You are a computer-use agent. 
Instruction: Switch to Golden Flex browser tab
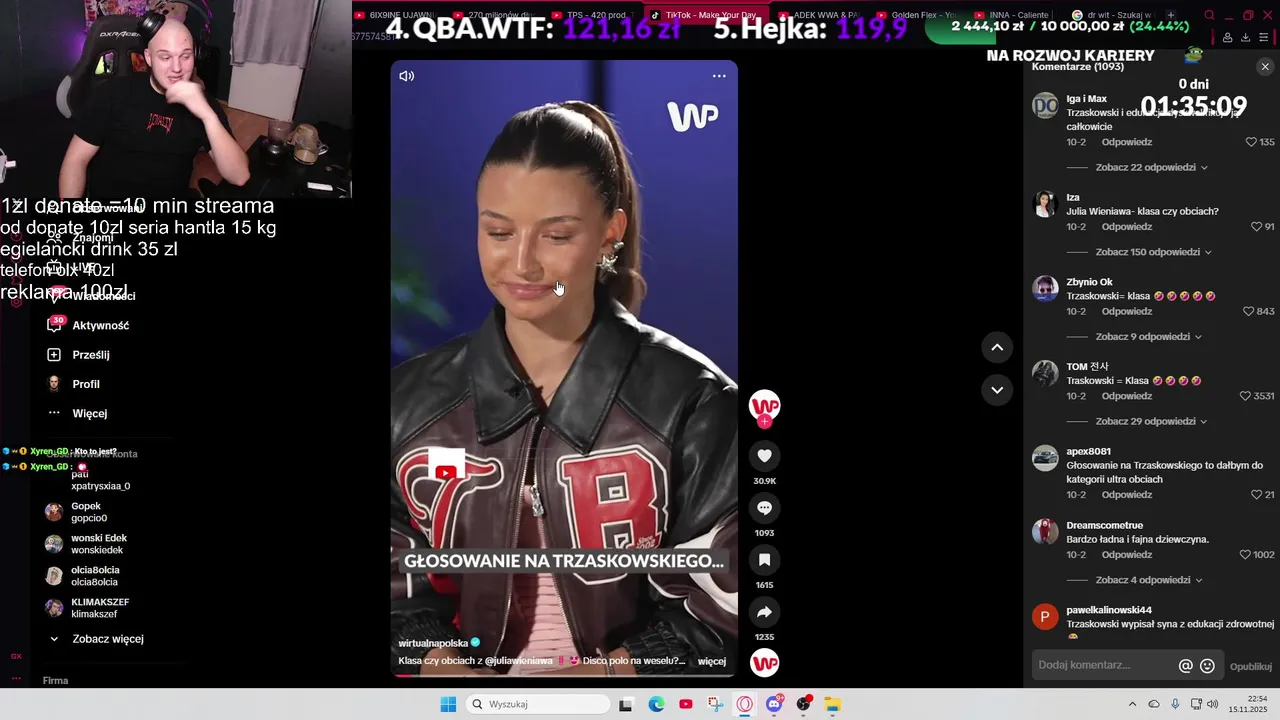pyautogui.click(x=916, y=15)
